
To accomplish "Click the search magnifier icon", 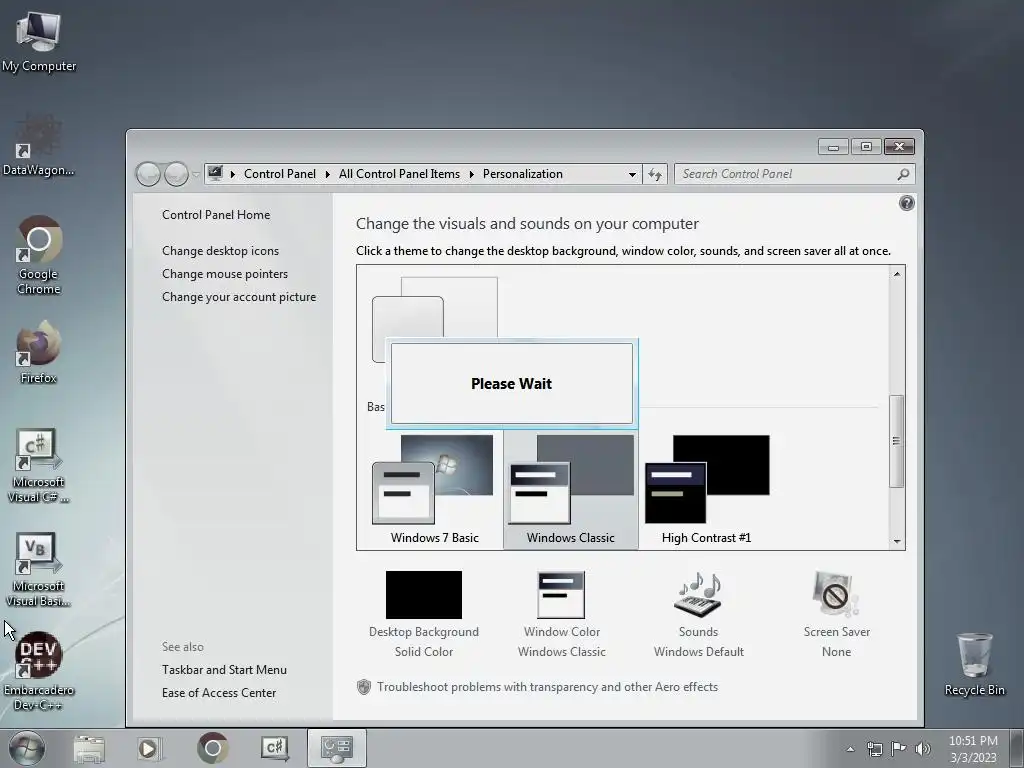I will 903,174.
